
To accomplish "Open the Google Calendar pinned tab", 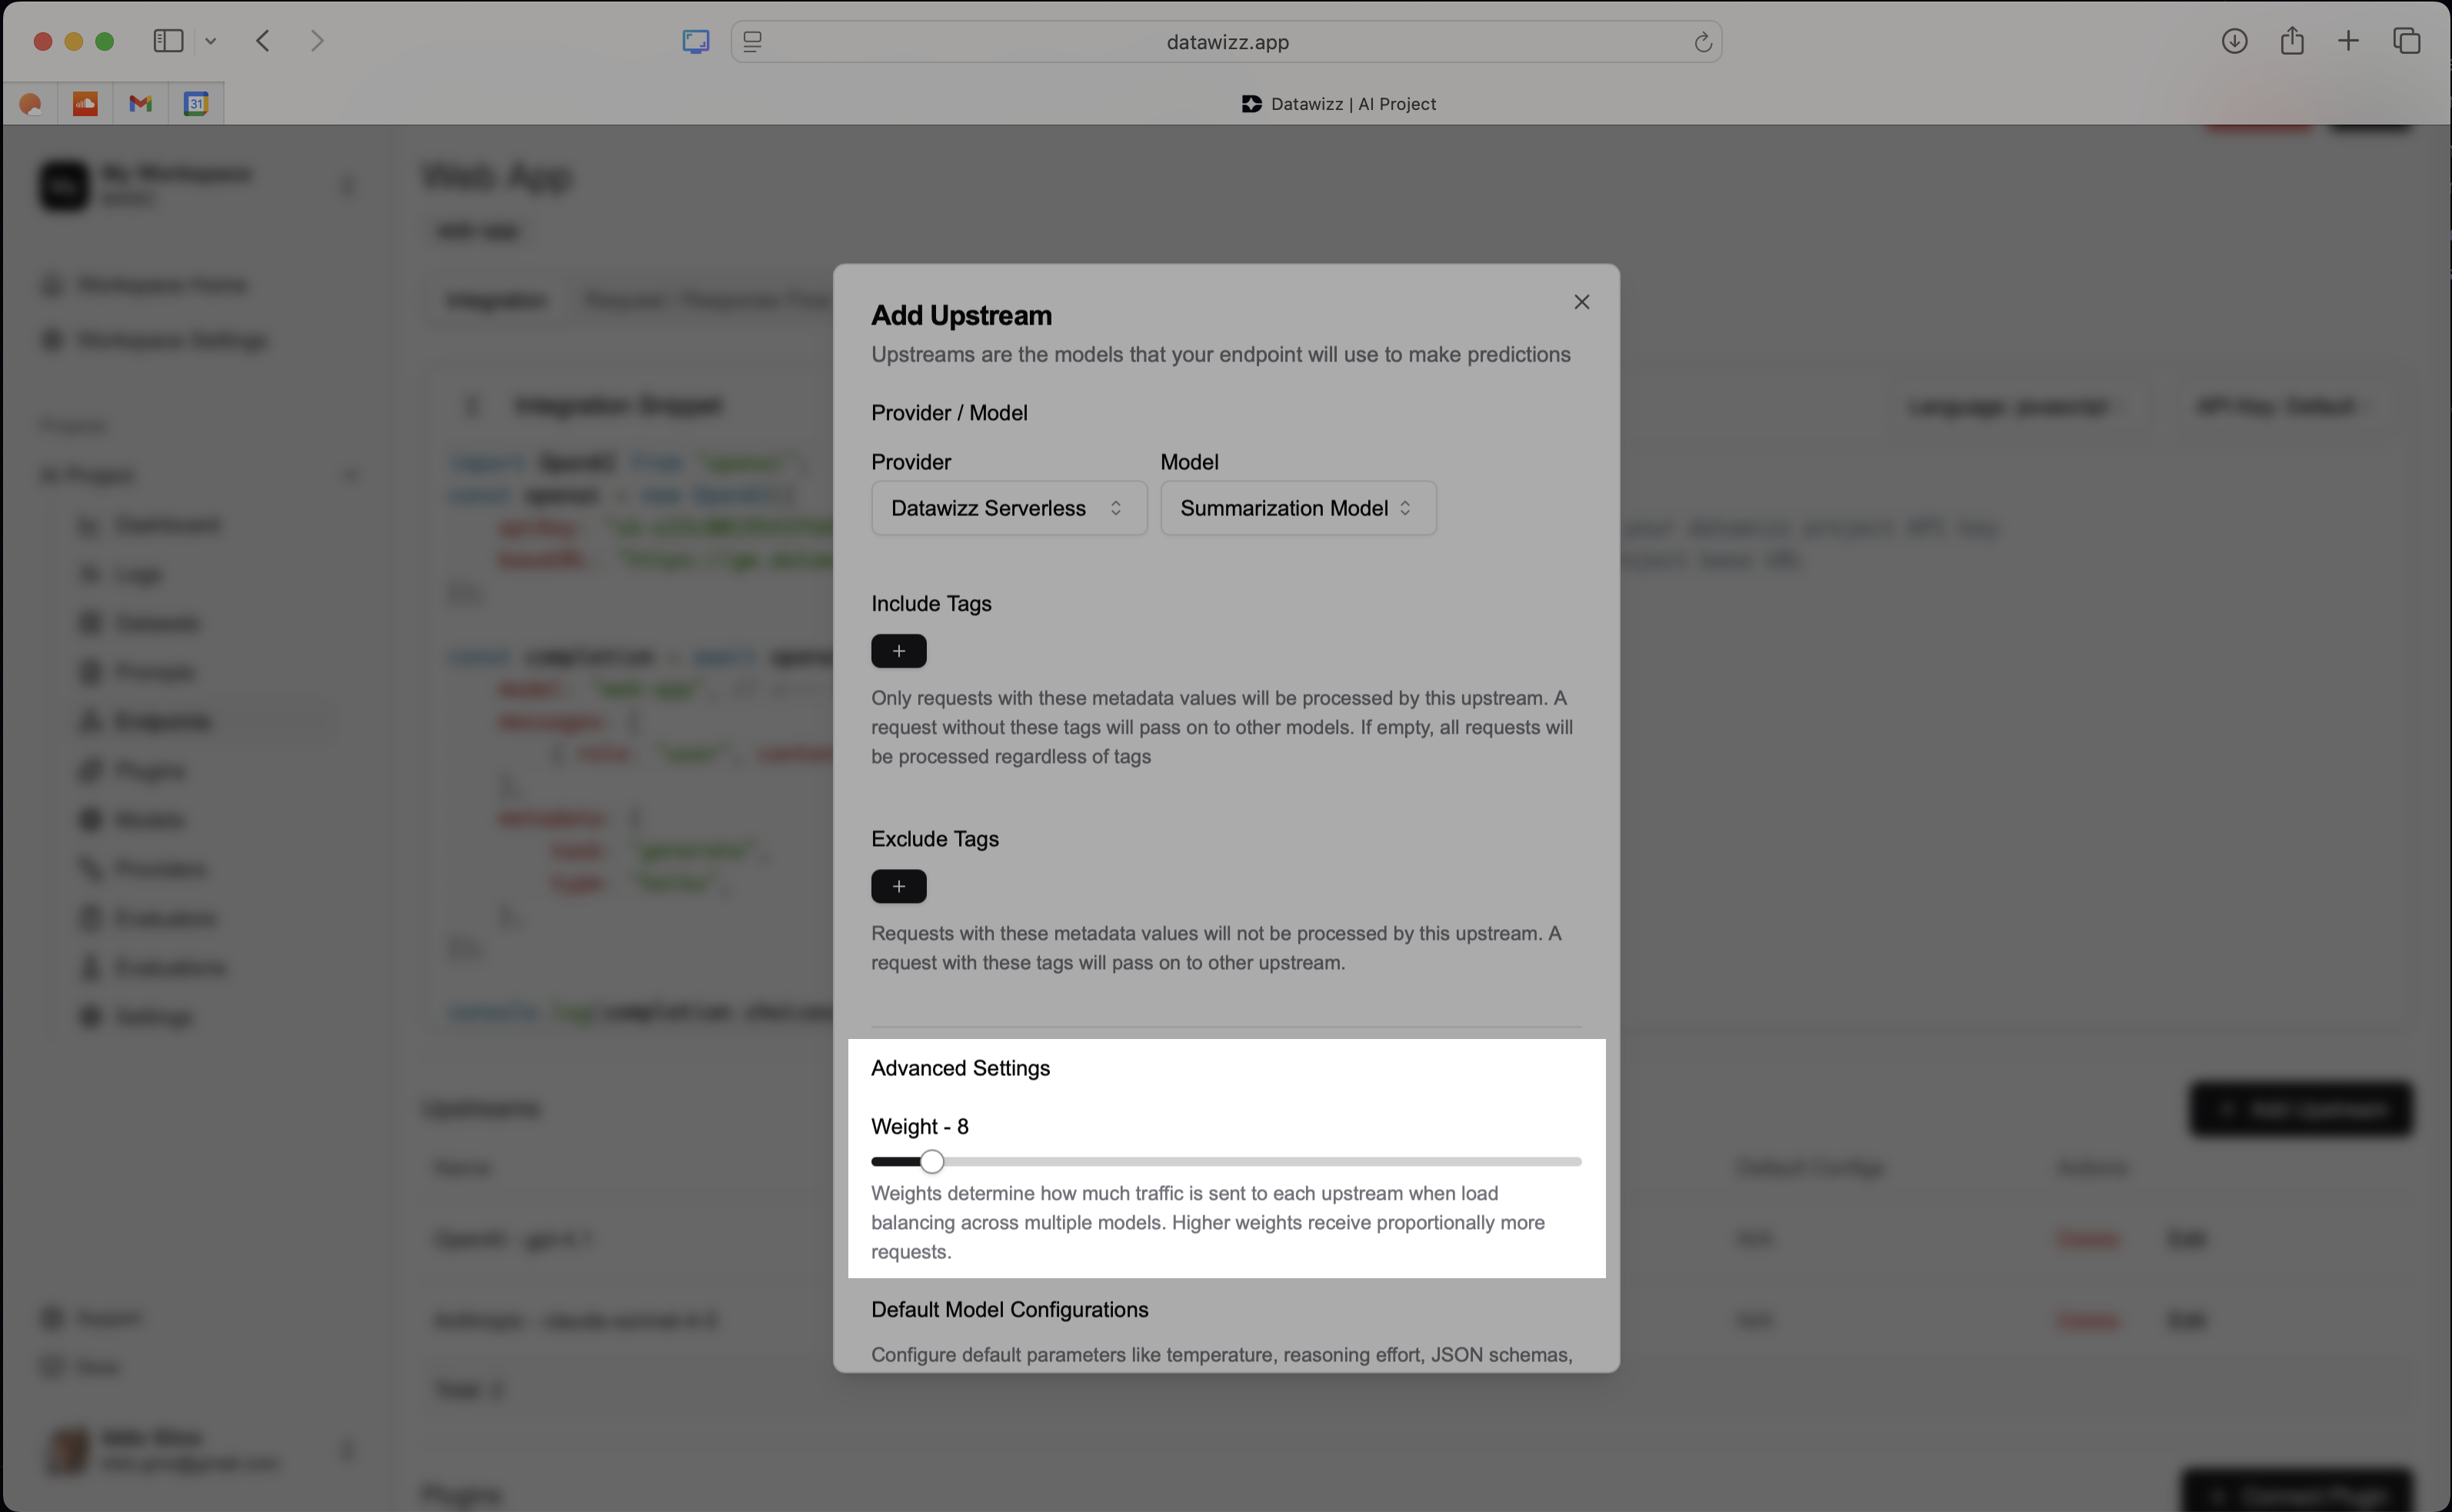I will point(196,103).
